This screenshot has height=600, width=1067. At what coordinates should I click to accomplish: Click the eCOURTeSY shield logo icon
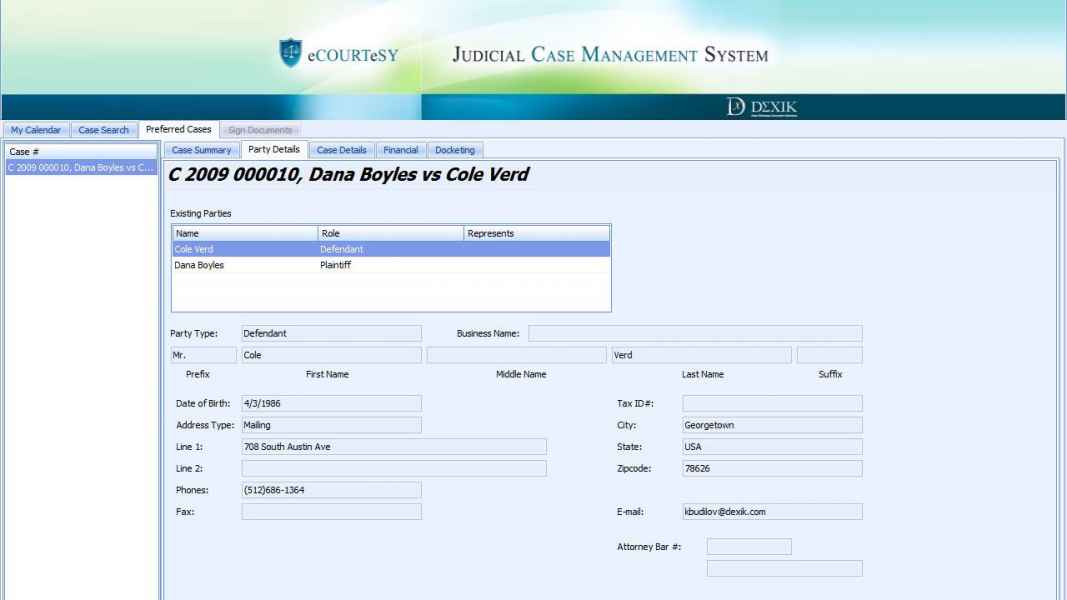[x=291, y=53]
